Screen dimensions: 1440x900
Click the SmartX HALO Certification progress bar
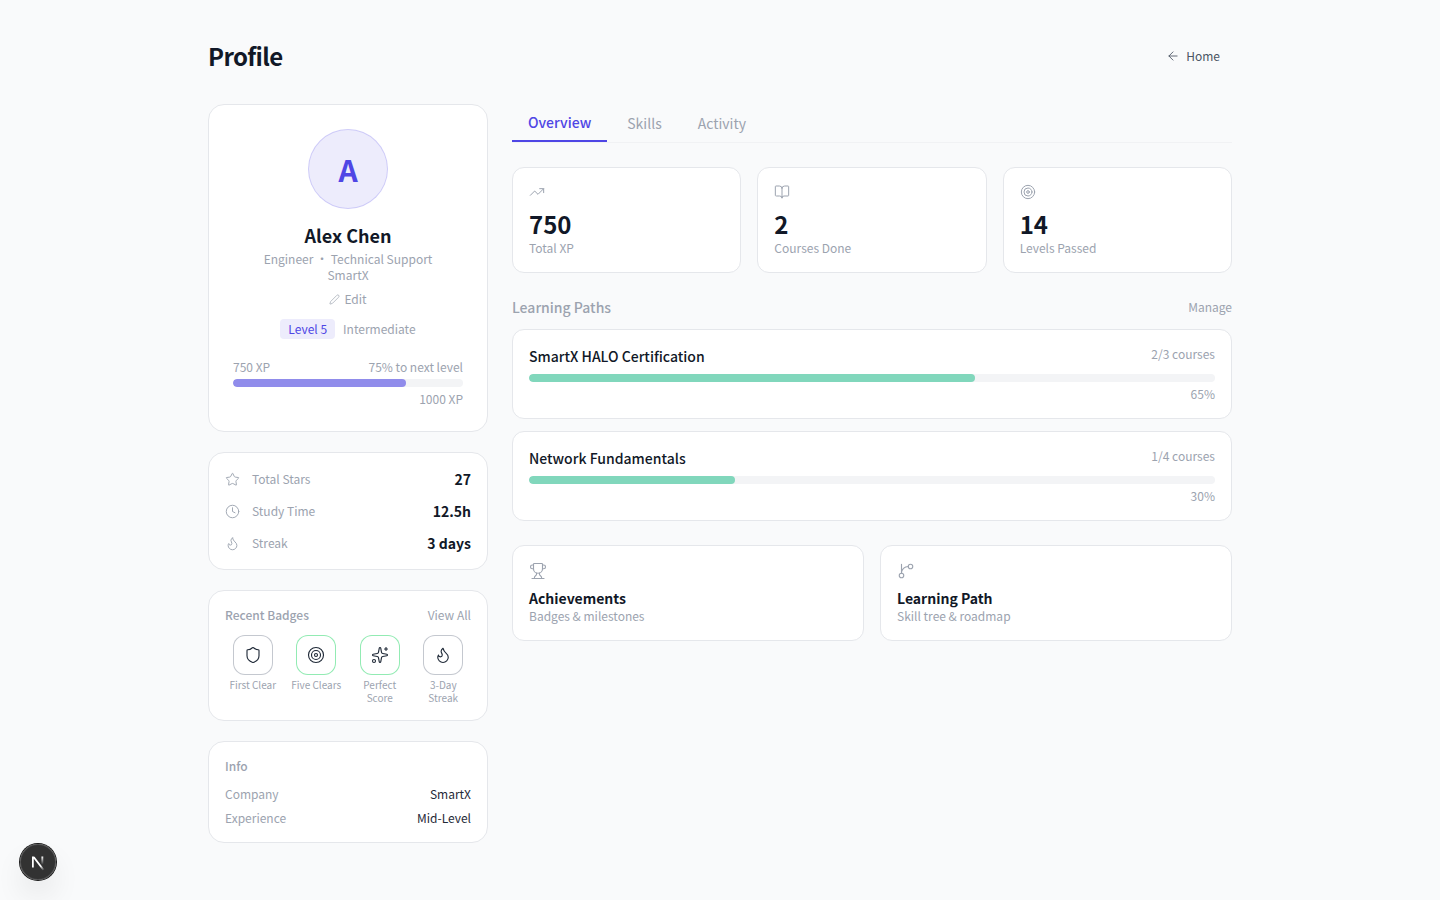click(x=871, y=378)
